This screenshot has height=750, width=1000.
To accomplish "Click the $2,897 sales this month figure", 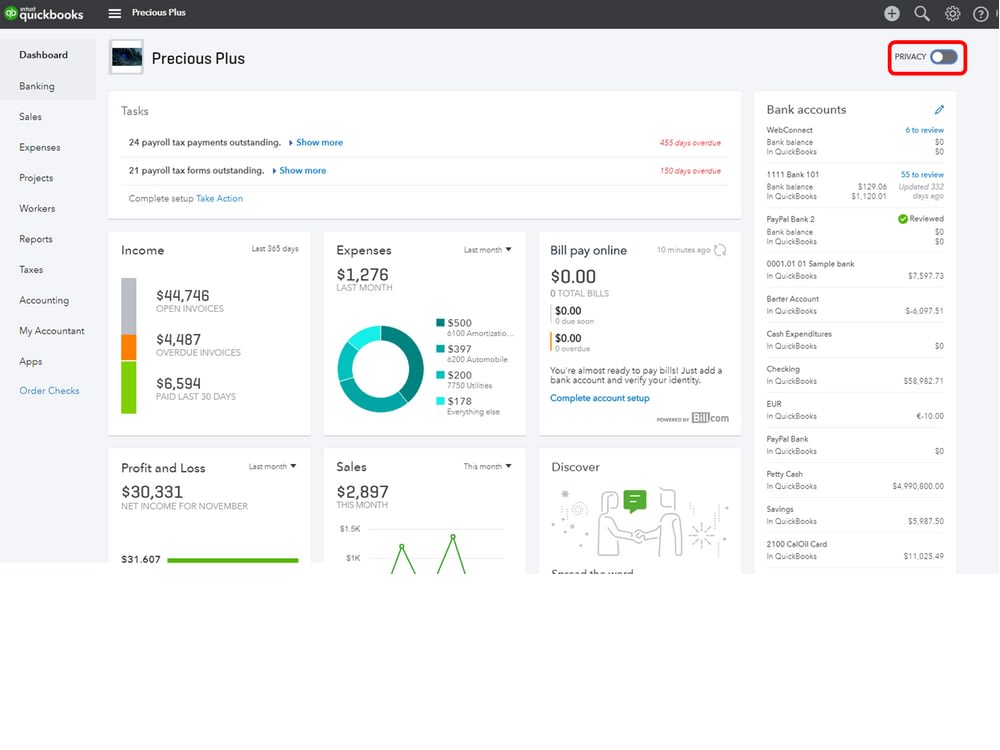I will tap(362, 492).
